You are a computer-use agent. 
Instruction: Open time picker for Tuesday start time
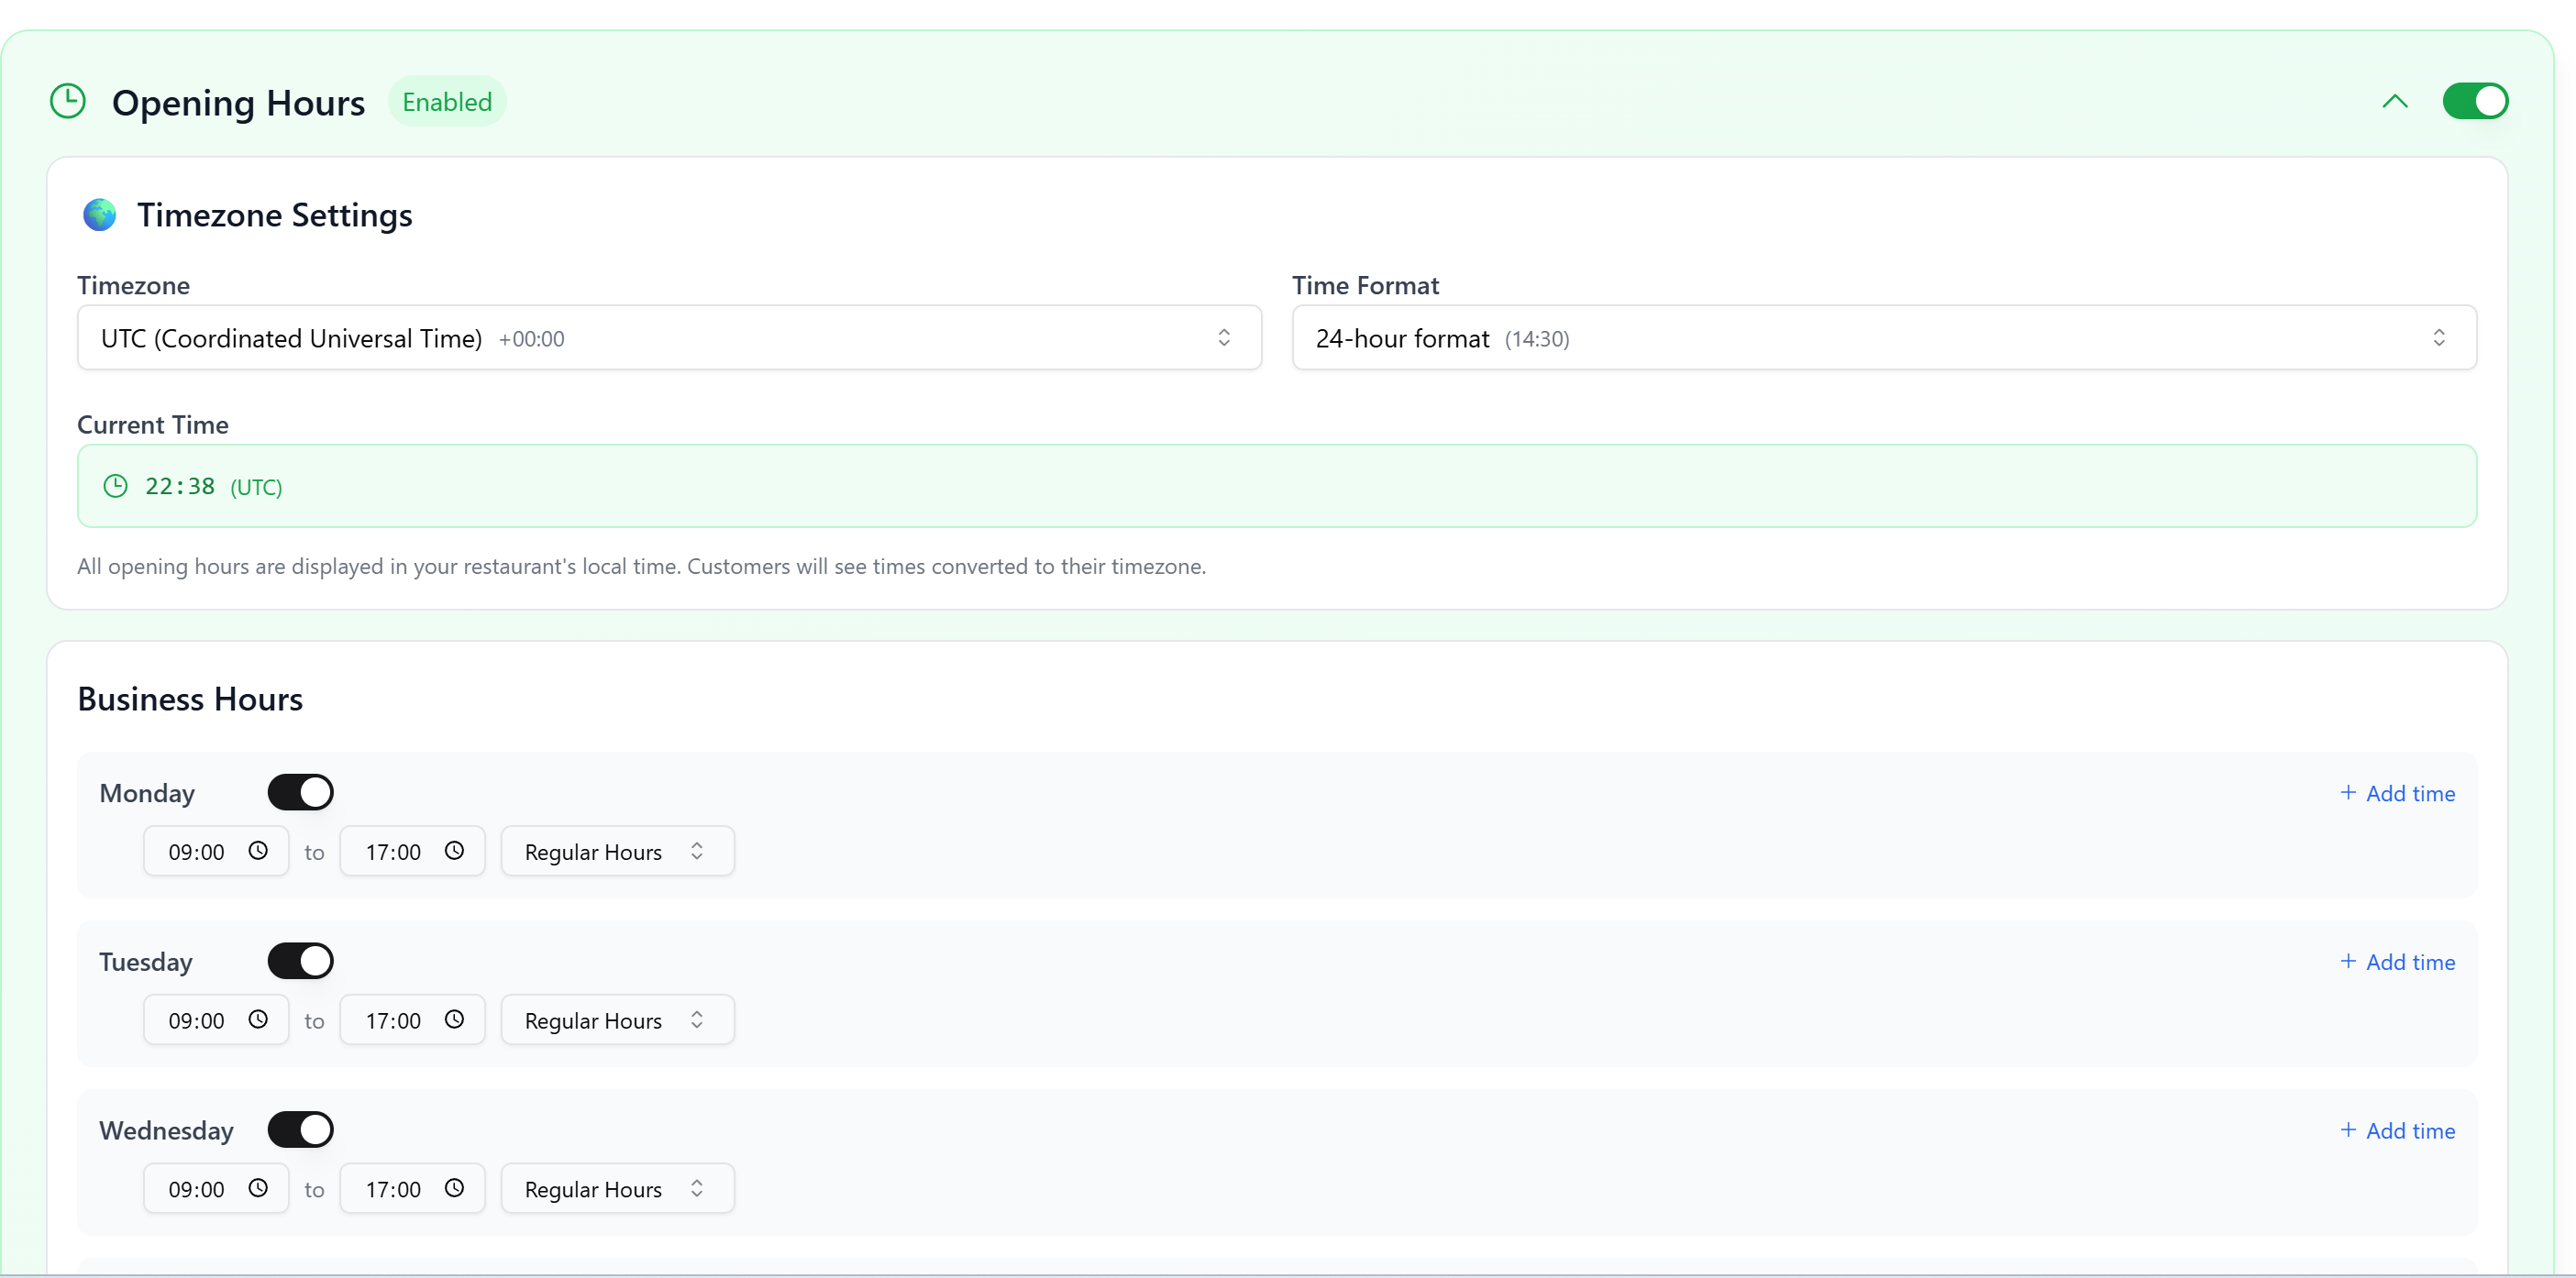click(258, 1019)
